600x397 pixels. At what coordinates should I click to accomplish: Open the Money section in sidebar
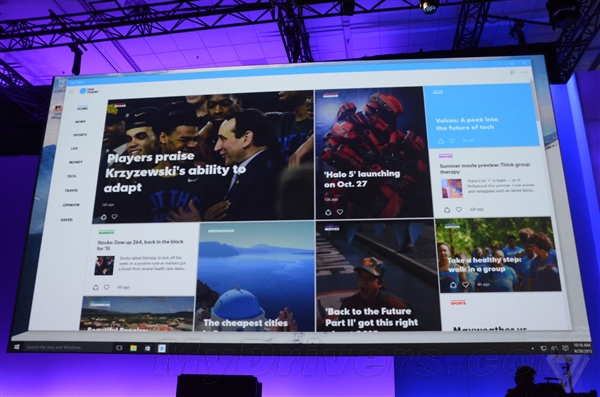pos(76,162)
